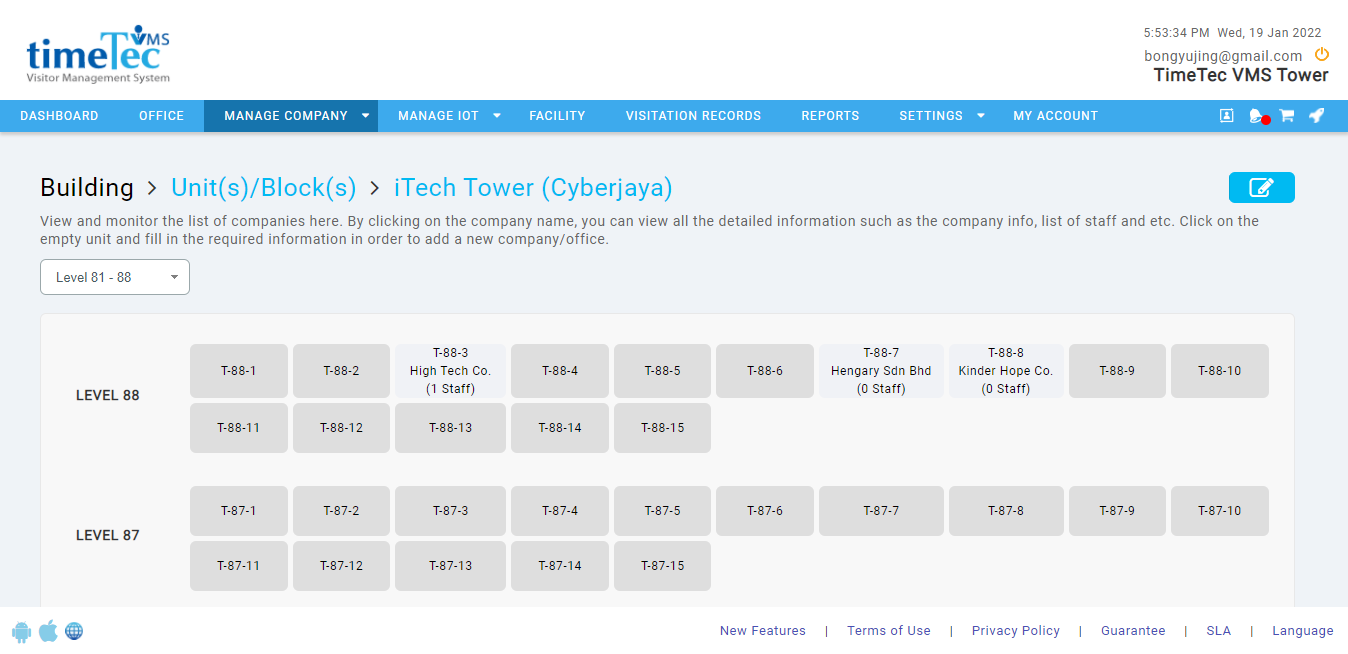Click the iTech Tower (Cyberjaya) breadcrumb
This screenshot has width=1348, height=654.
tap(533, 188)
